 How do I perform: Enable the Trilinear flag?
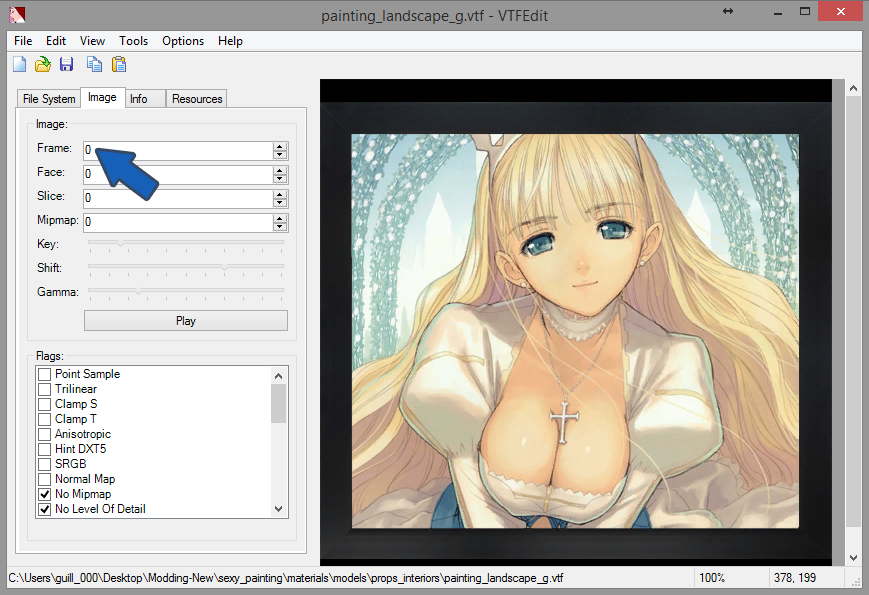point(44,389)
